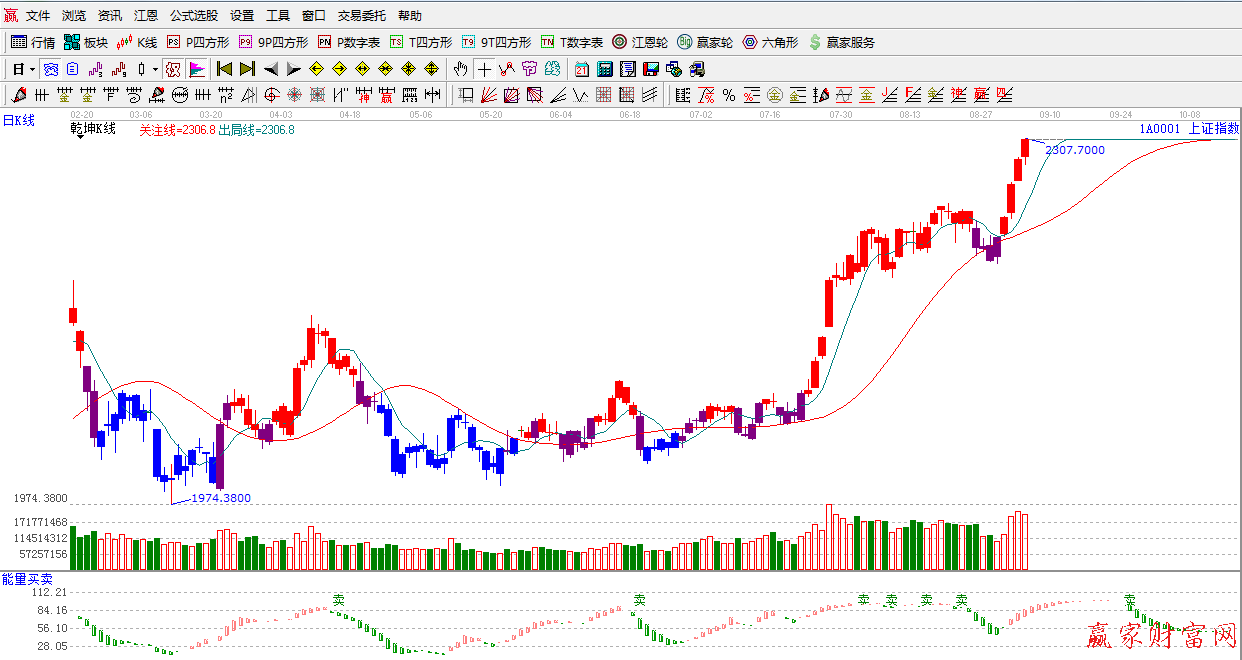Click the calculator icon in toolbar
Viewport: 1242px width, 660px height.
pos(605,69)
